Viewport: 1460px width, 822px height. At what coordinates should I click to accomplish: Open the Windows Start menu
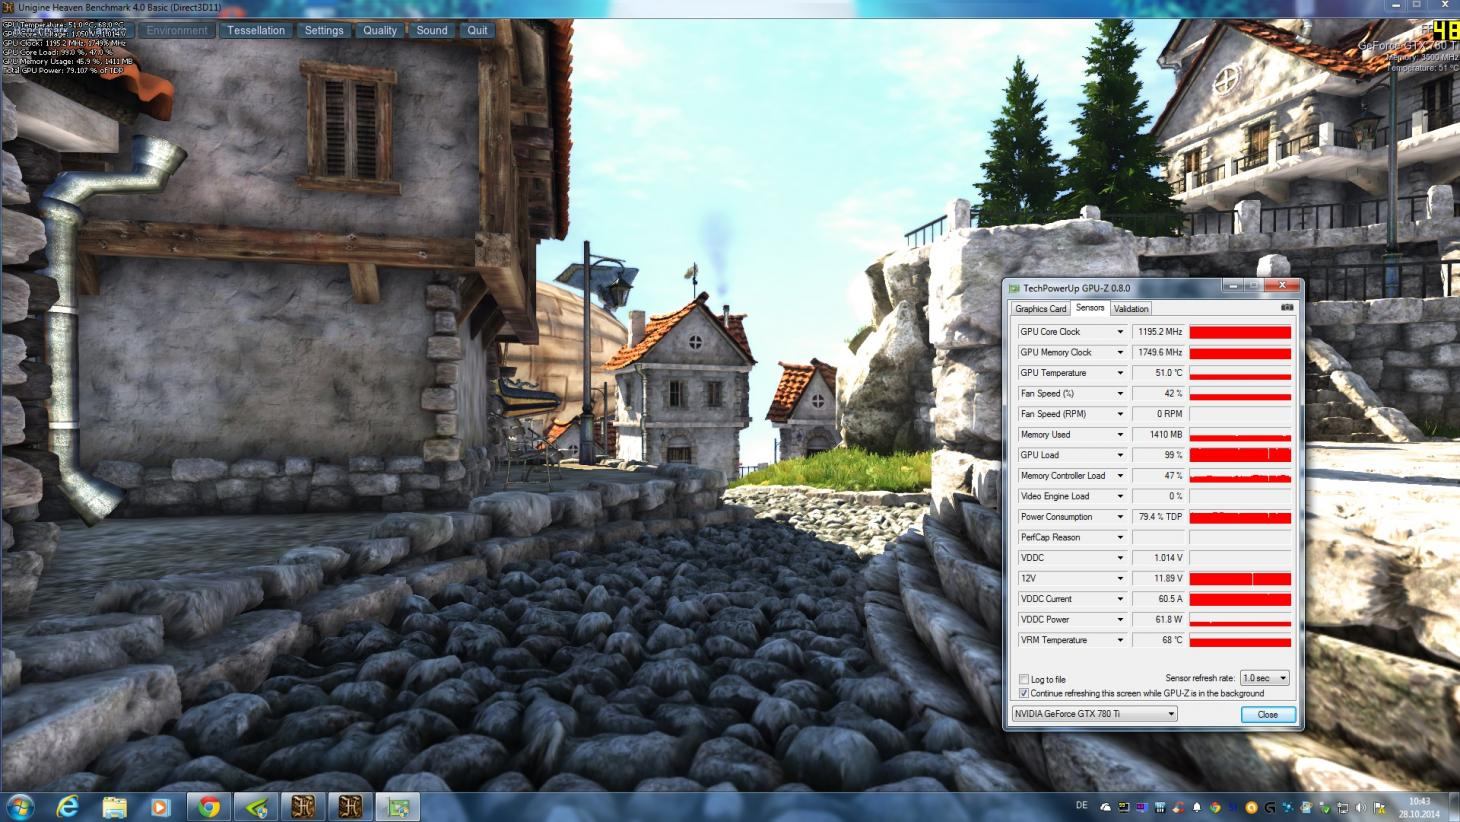coord(20,806)
